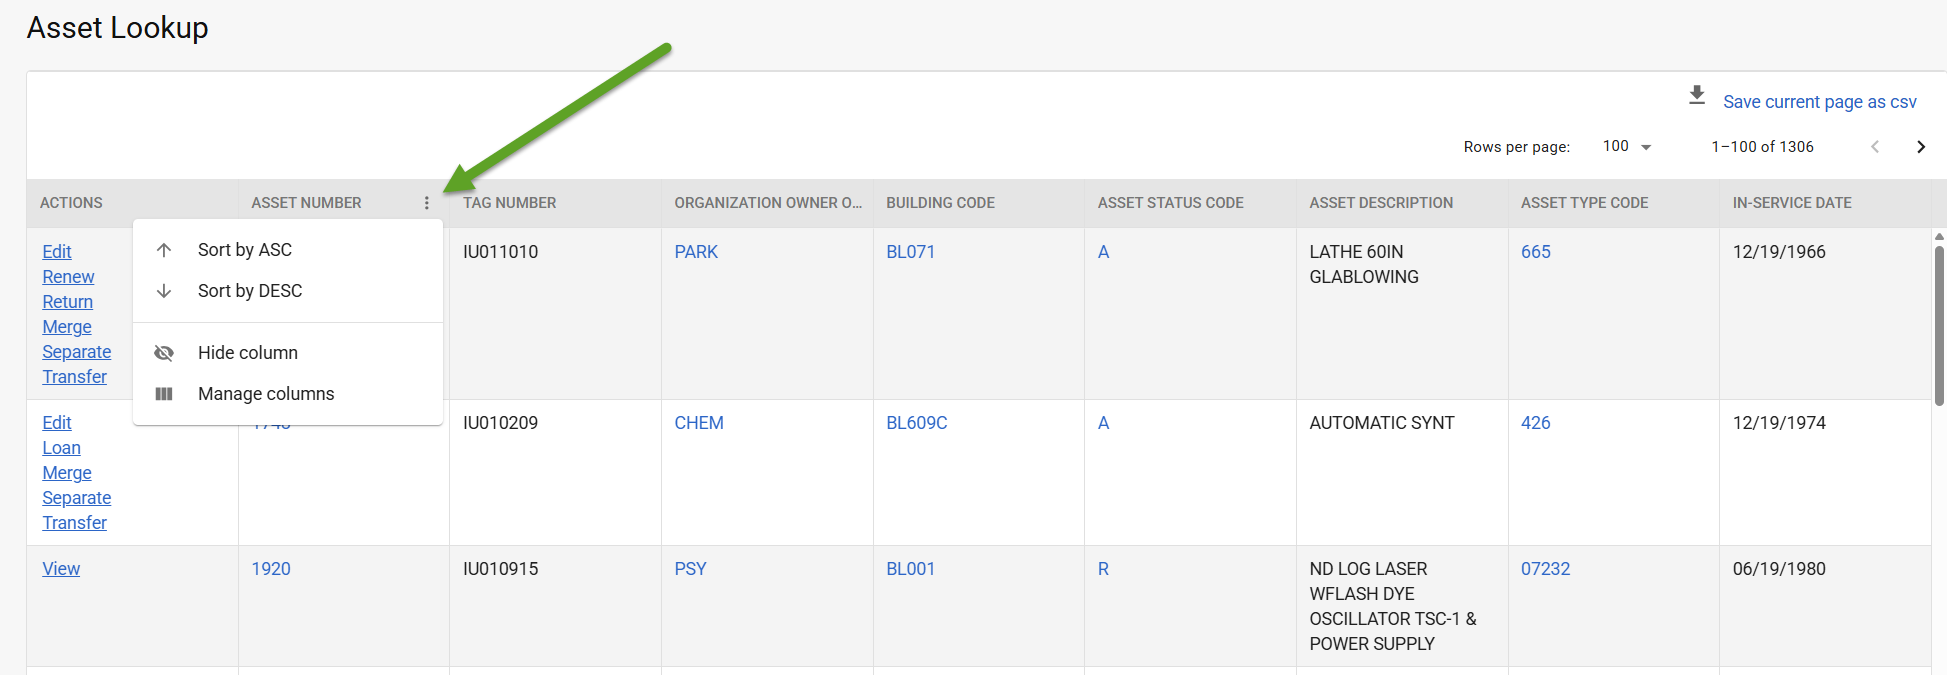Choose Sort by DESC in the menu
Viewport: 1947px width, 675px height.
tap(250, 291)
